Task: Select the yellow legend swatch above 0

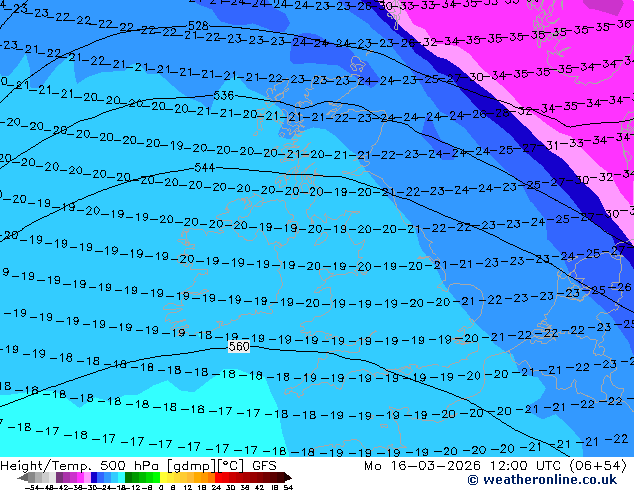Action: (163, 477)
